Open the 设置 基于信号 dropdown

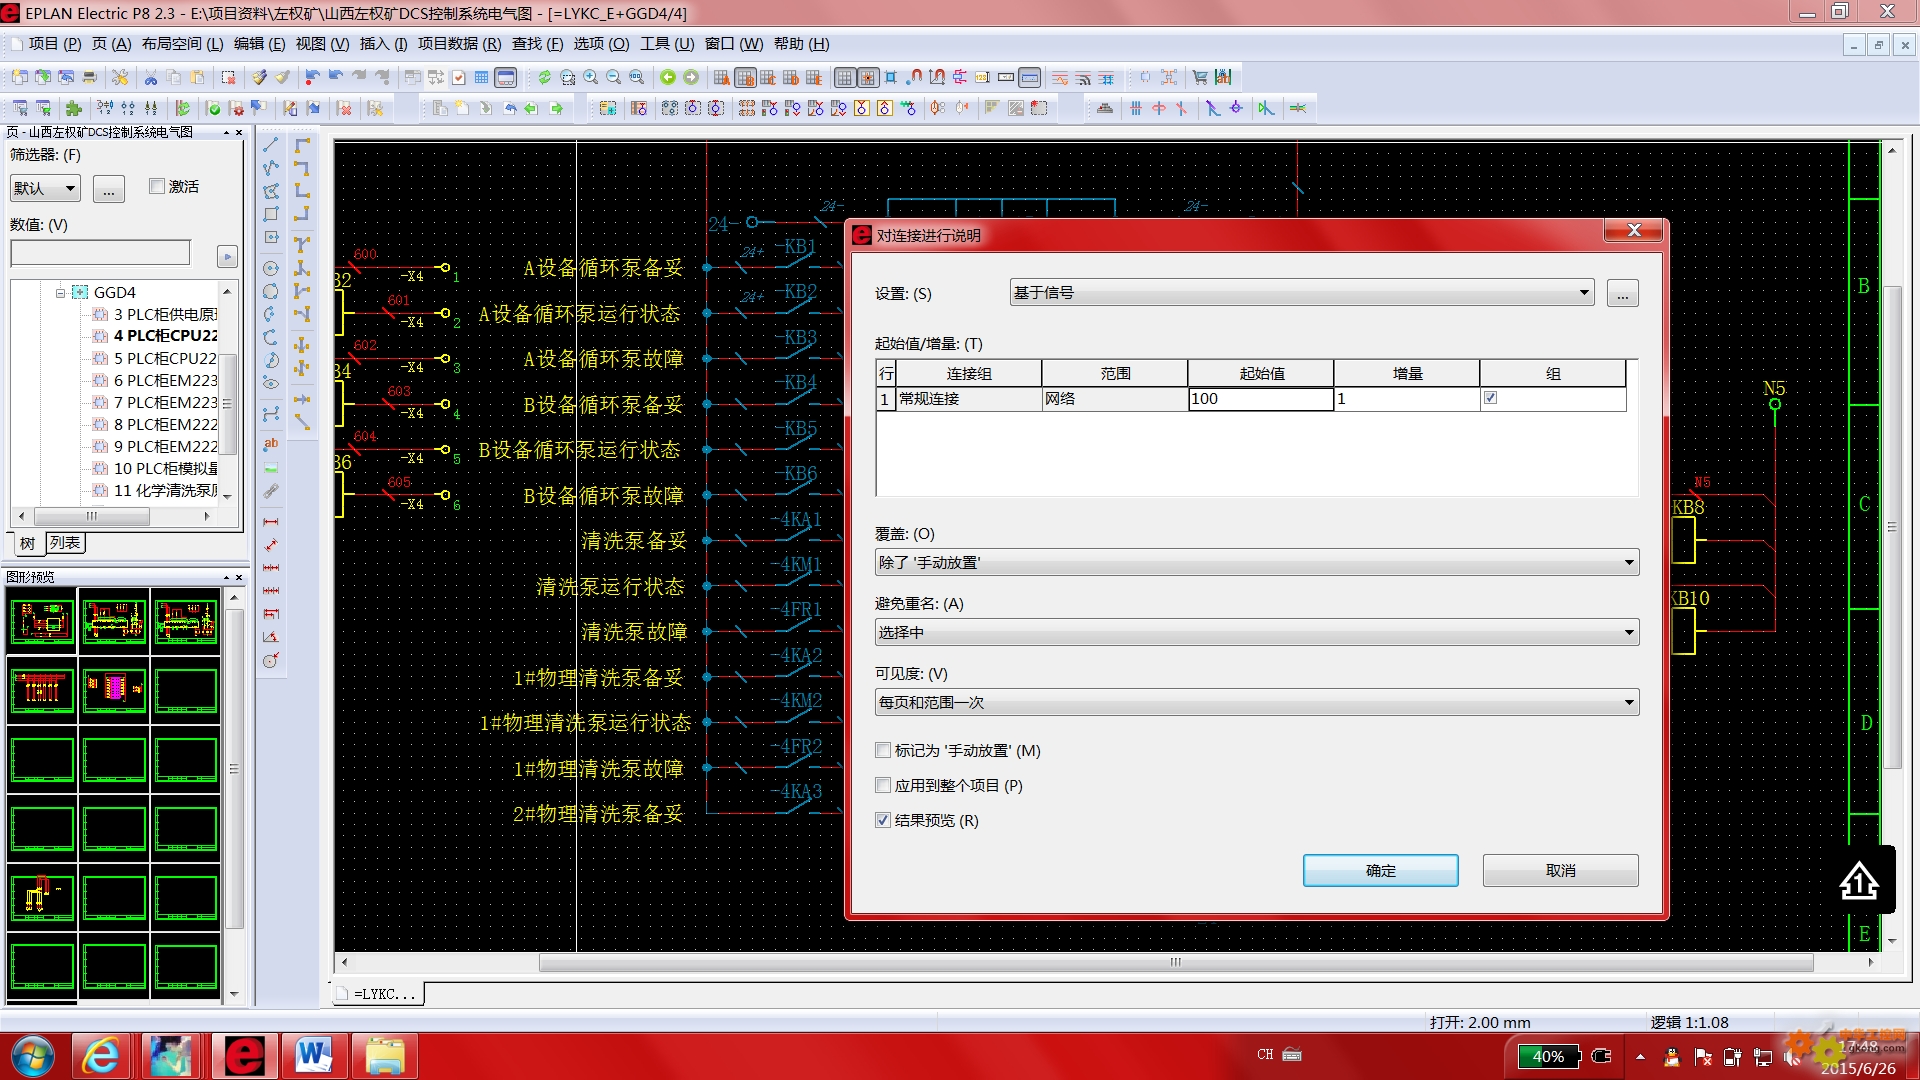click(1302, 293)
